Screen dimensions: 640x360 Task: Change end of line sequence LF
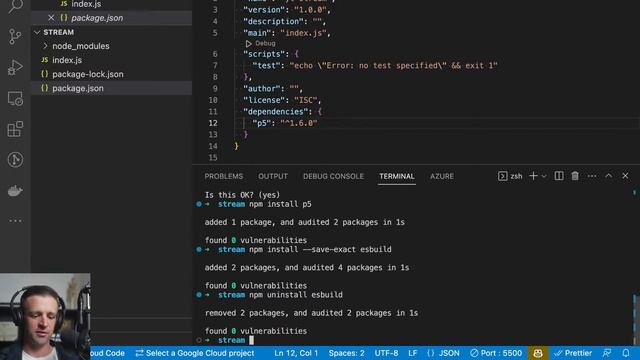[x=413, y=353]
